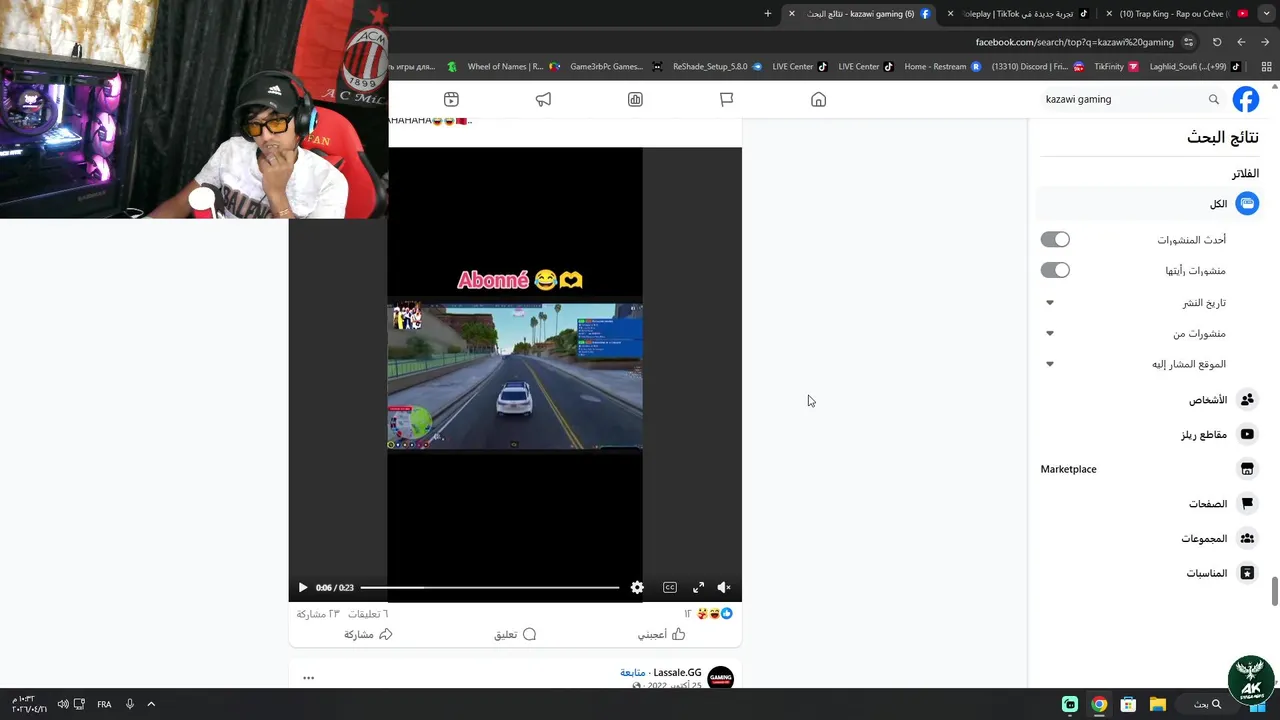1280x720 pixels.
Task: Open video settings gear icon
Action: [637, 588]
